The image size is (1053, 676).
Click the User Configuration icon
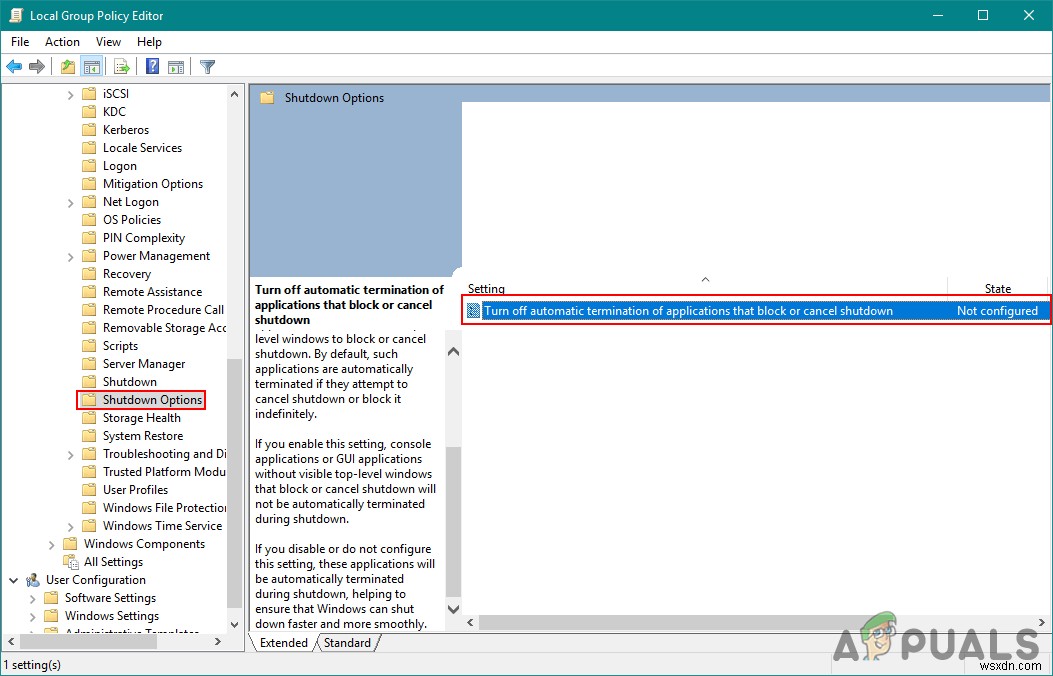[x=33, y=580]
